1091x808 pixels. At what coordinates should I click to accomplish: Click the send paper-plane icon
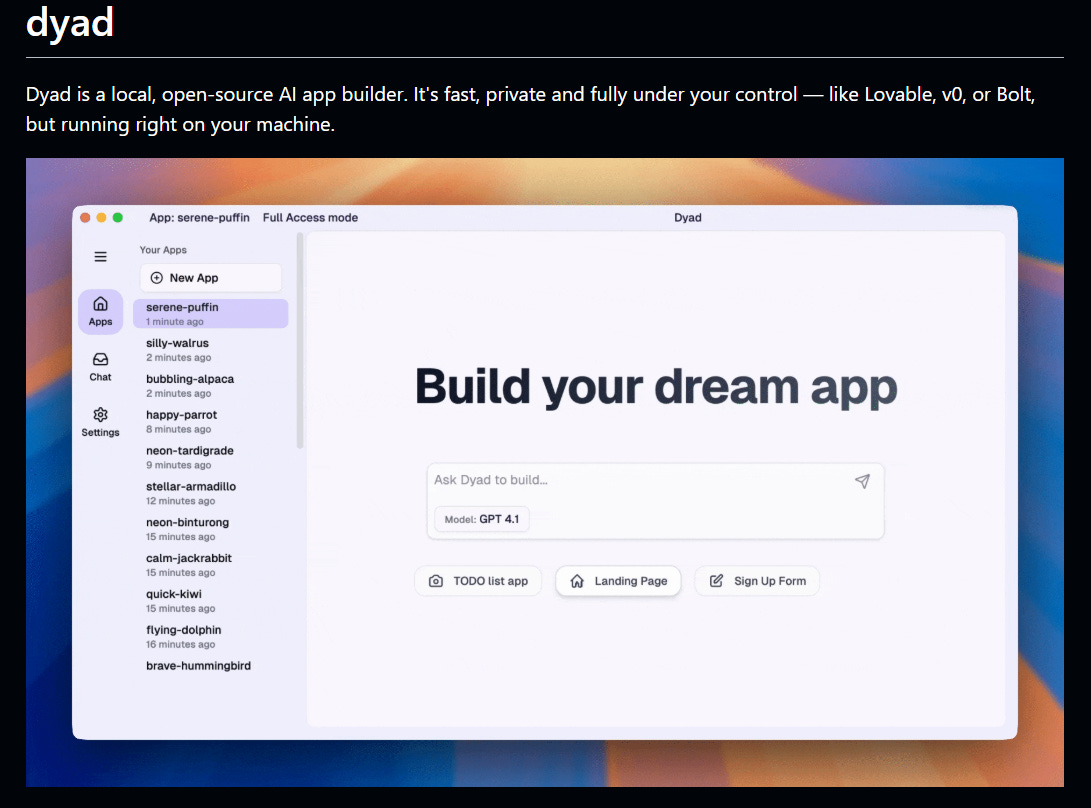click(862, 481)
